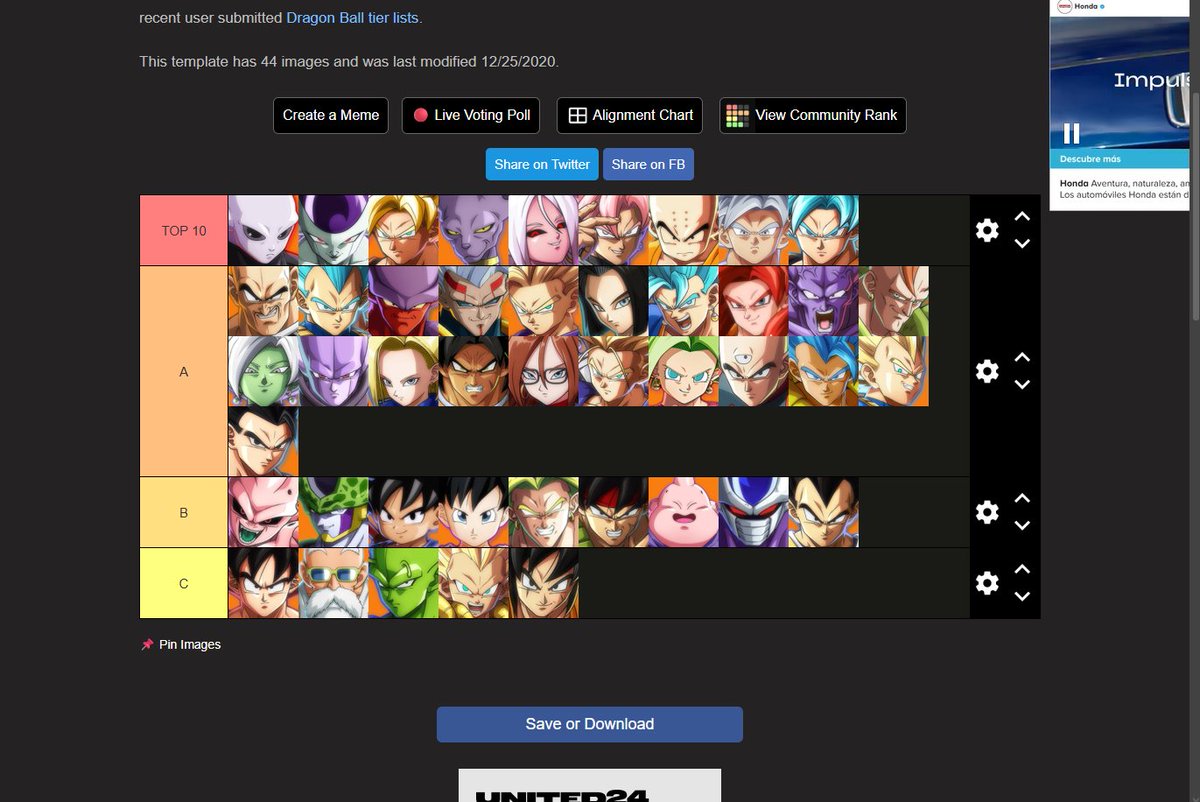The height and width of the screenshot is (802, 1200).
Task: Click the Honda logo in the ad
Action: [x=1066, y=6]
